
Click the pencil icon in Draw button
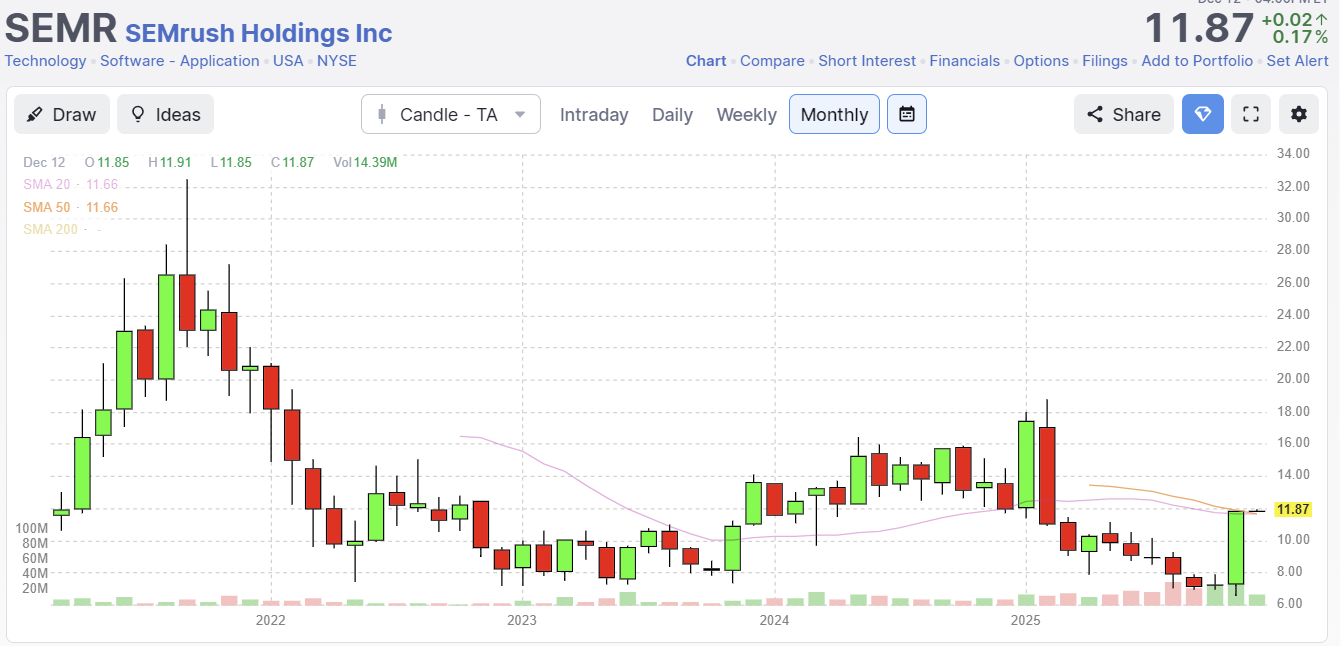click(35, 114)
